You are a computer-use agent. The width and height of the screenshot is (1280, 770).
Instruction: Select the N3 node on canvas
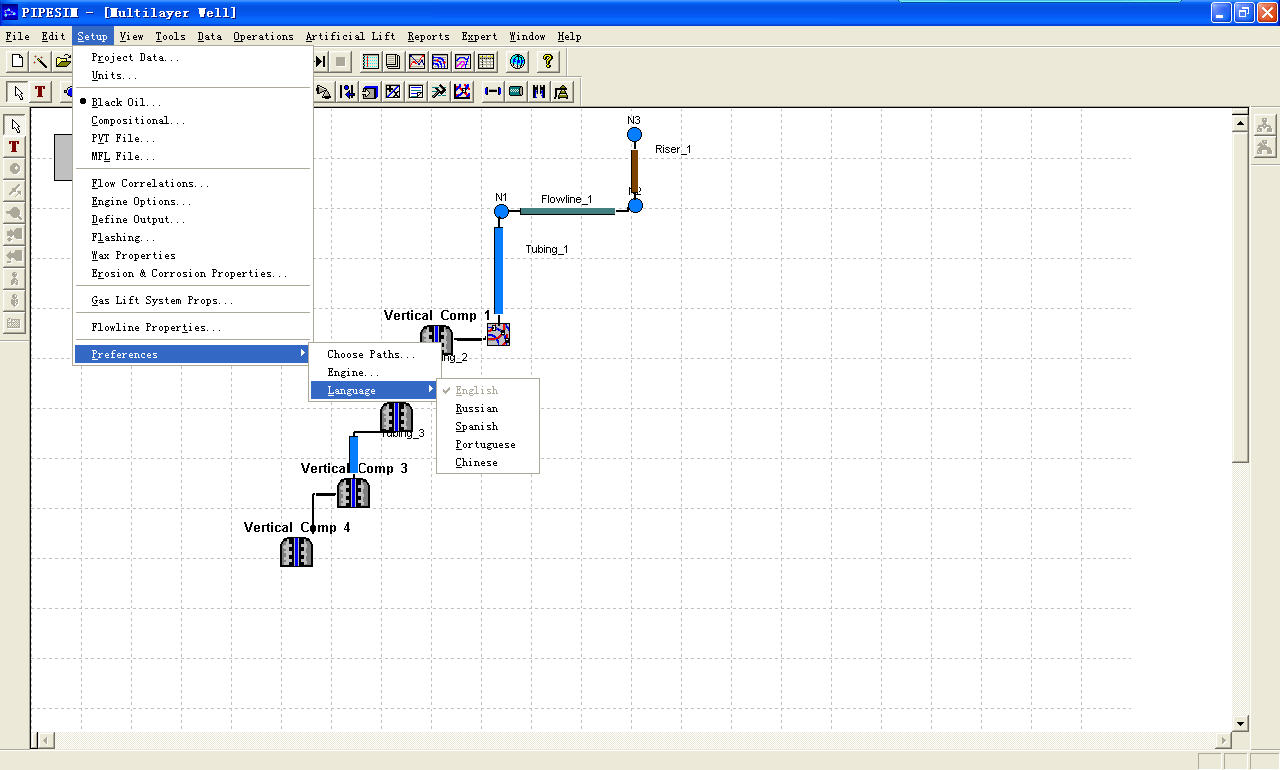coord(634,134)
